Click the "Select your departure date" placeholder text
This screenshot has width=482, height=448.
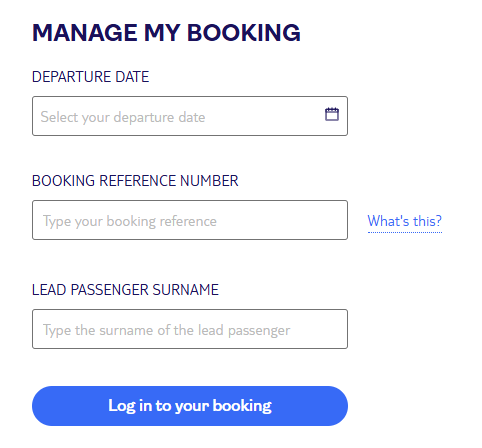(123, 117)
